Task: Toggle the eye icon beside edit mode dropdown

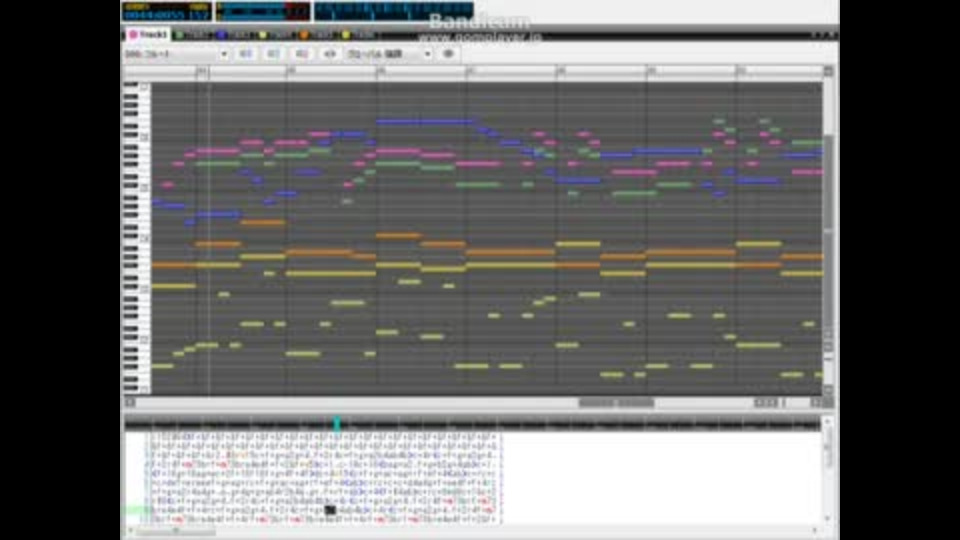Action: click(x=448, y=54)
